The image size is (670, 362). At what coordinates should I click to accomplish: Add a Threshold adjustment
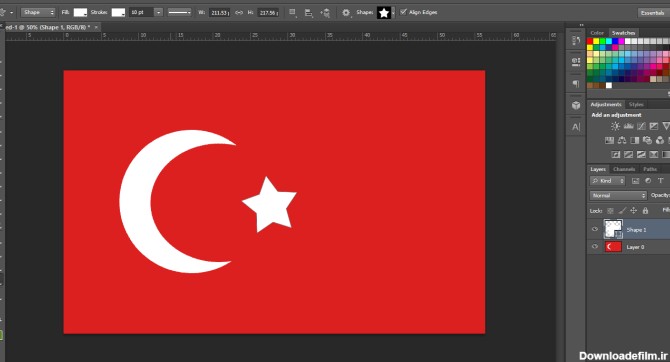pyautogui.click(x=641, y=154)
